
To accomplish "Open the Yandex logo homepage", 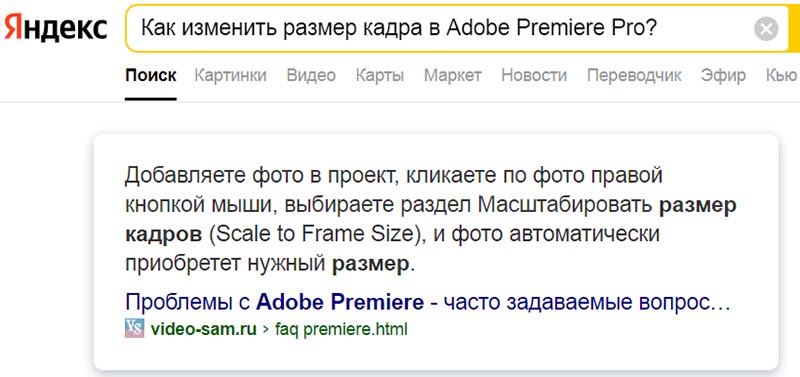I will point(55,29).
